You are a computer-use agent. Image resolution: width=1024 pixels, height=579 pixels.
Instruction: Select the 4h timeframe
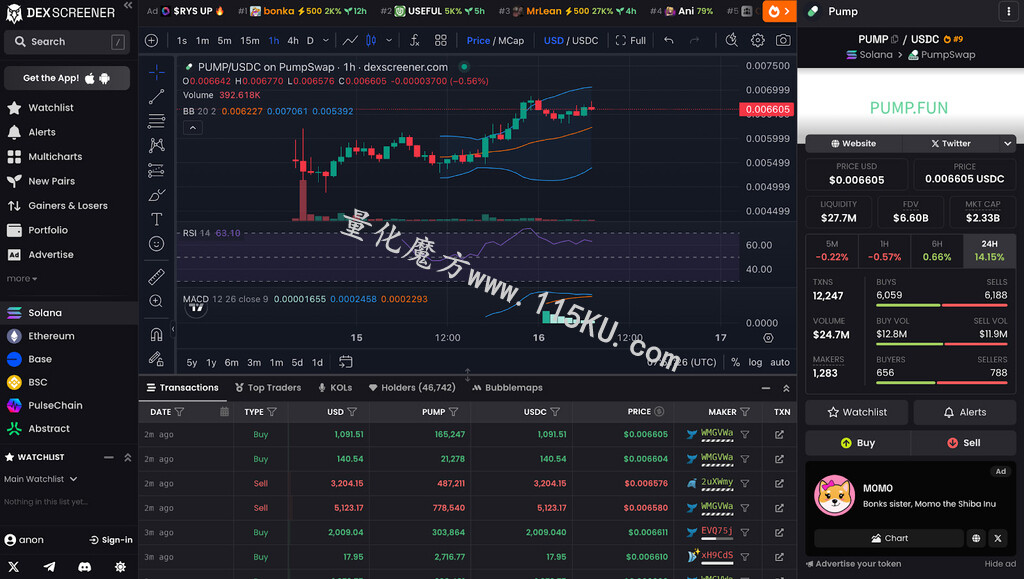(293, 40)
